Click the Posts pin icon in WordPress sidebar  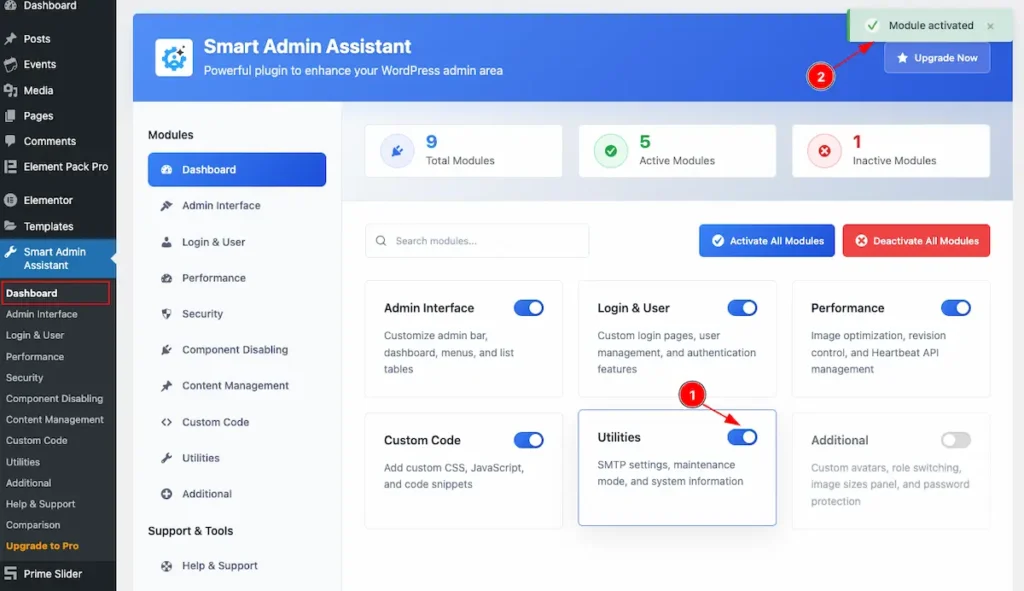tap(10, 39)
